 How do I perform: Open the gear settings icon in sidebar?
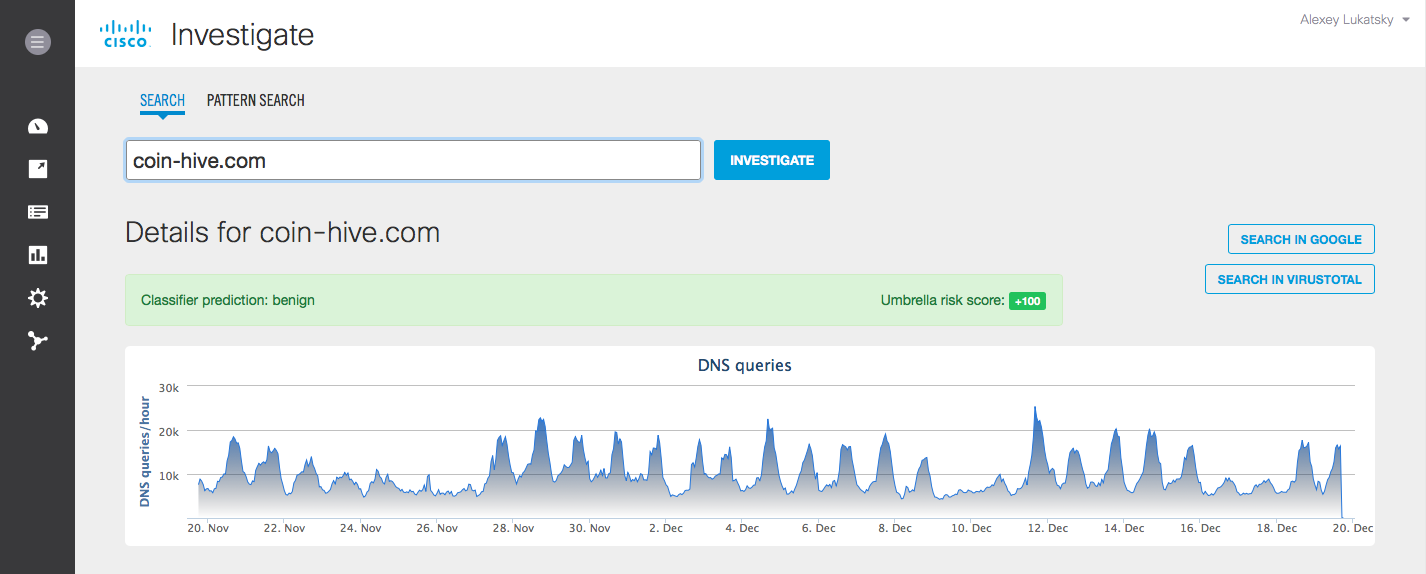pos(38,298)
